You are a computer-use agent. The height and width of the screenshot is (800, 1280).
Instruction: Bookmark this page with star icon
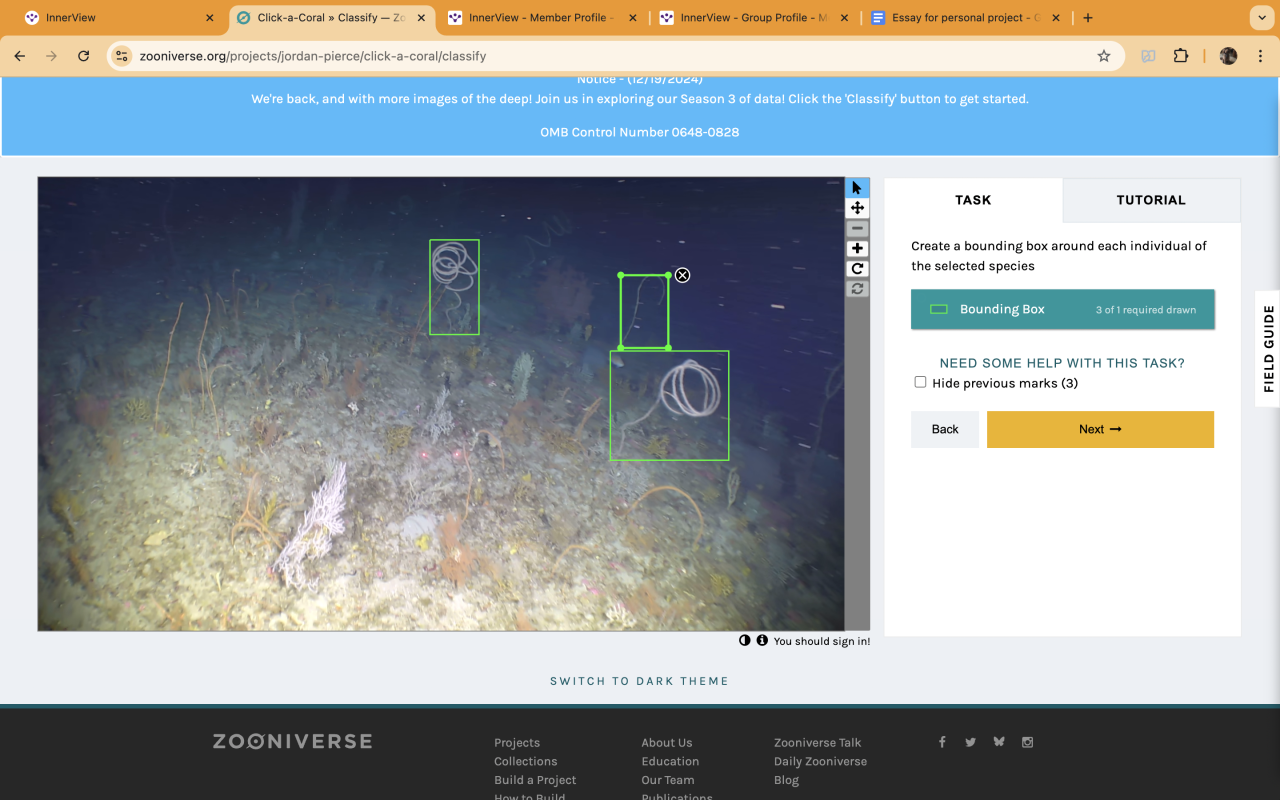point(1104,56)
